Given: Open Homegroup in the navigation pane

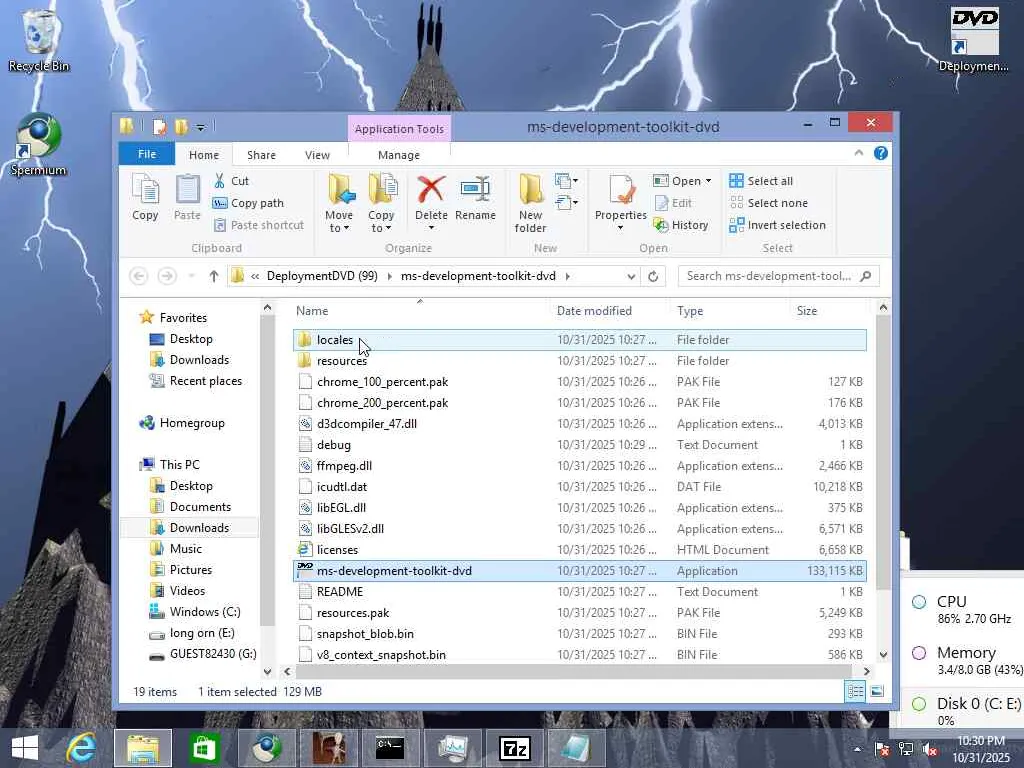Looking at the screenshot, I should coord(191,423).
